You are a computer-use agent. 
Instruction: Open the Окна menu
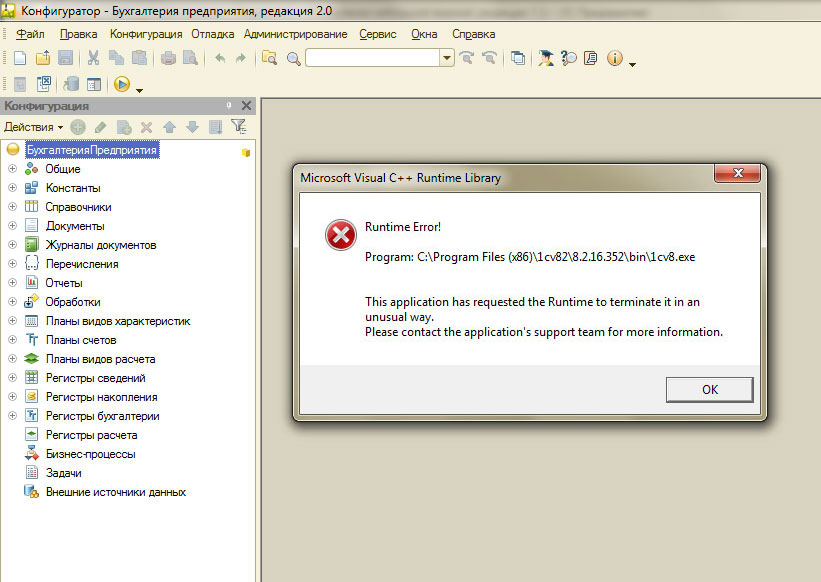[424, 34]
